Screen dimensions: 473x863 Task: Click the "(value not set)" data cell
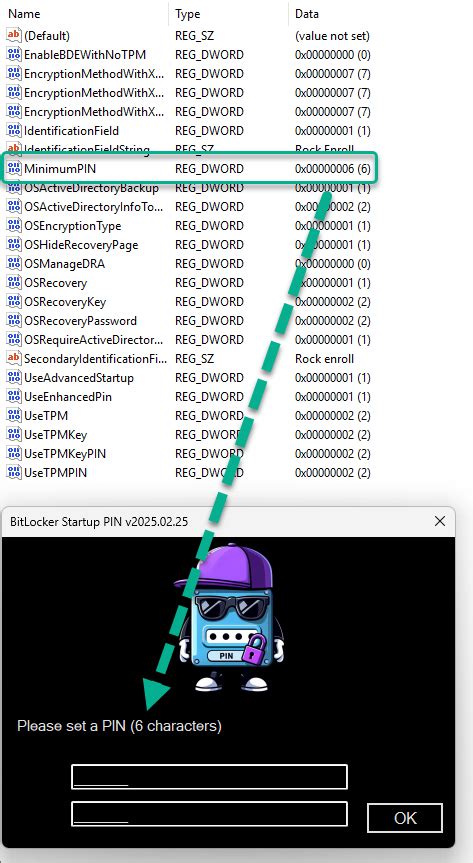(x=332, y=36)
